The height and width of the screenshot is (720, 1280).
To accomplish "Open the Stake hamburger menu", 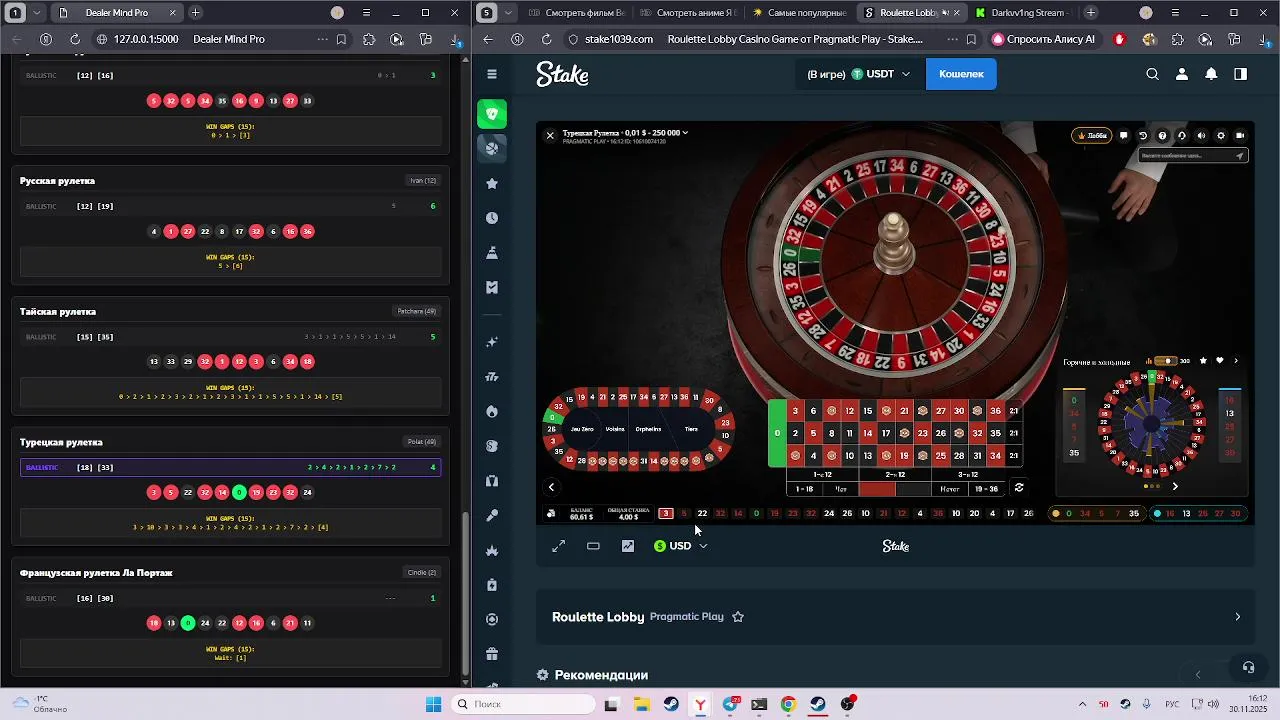I will click(x=491, y=74).
